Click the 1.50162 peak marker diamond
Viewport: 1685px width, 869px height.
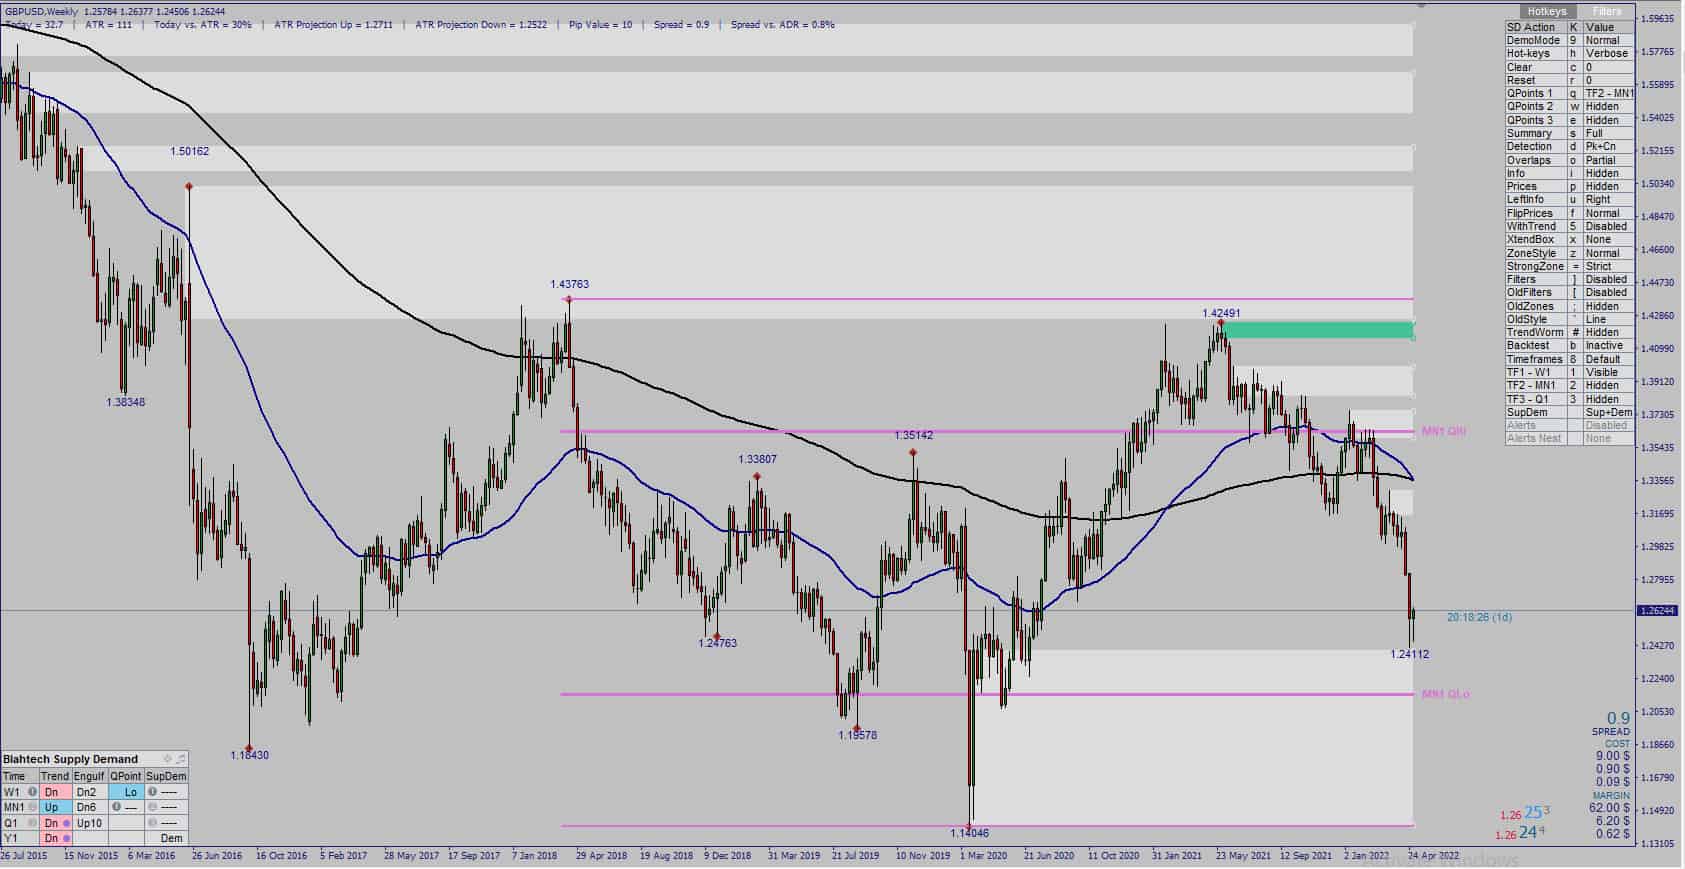189,187
